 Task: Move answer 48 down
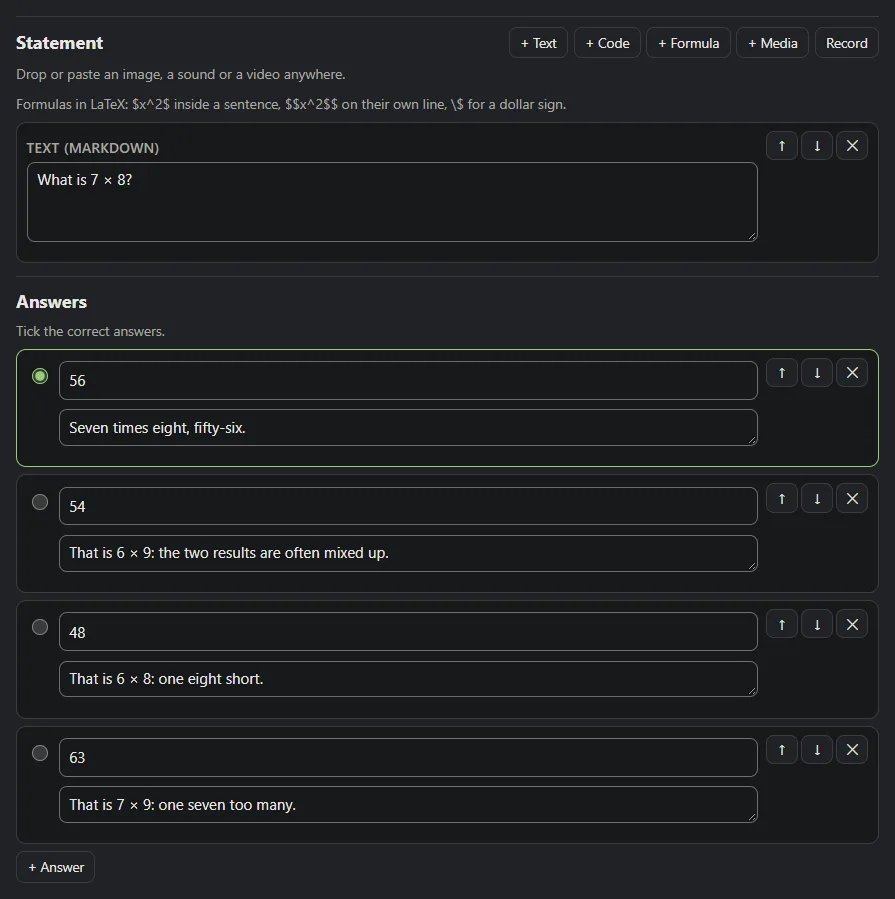pyautogui.click(x=817, y=624)
